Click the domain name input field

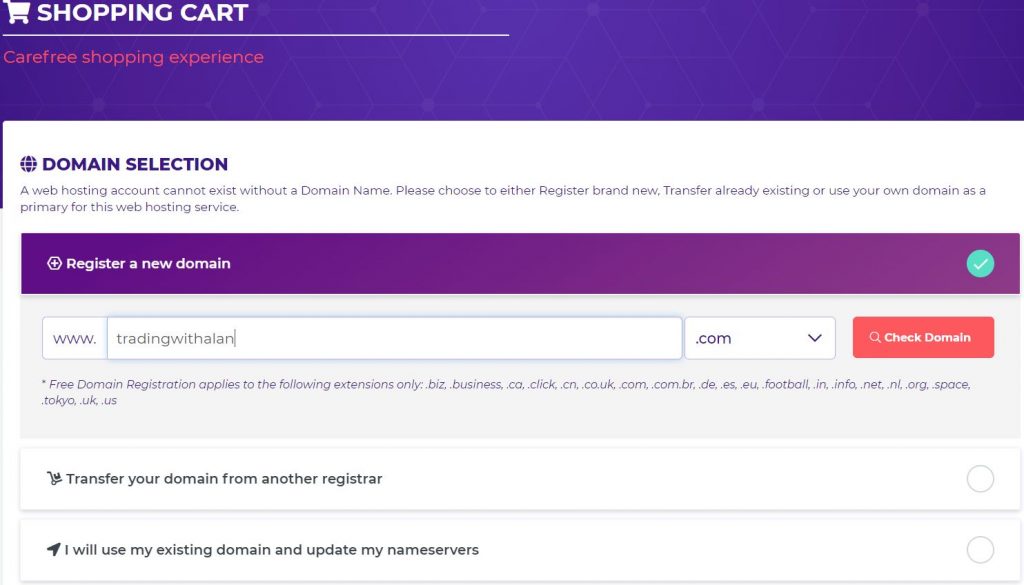(x=394, y=338)
